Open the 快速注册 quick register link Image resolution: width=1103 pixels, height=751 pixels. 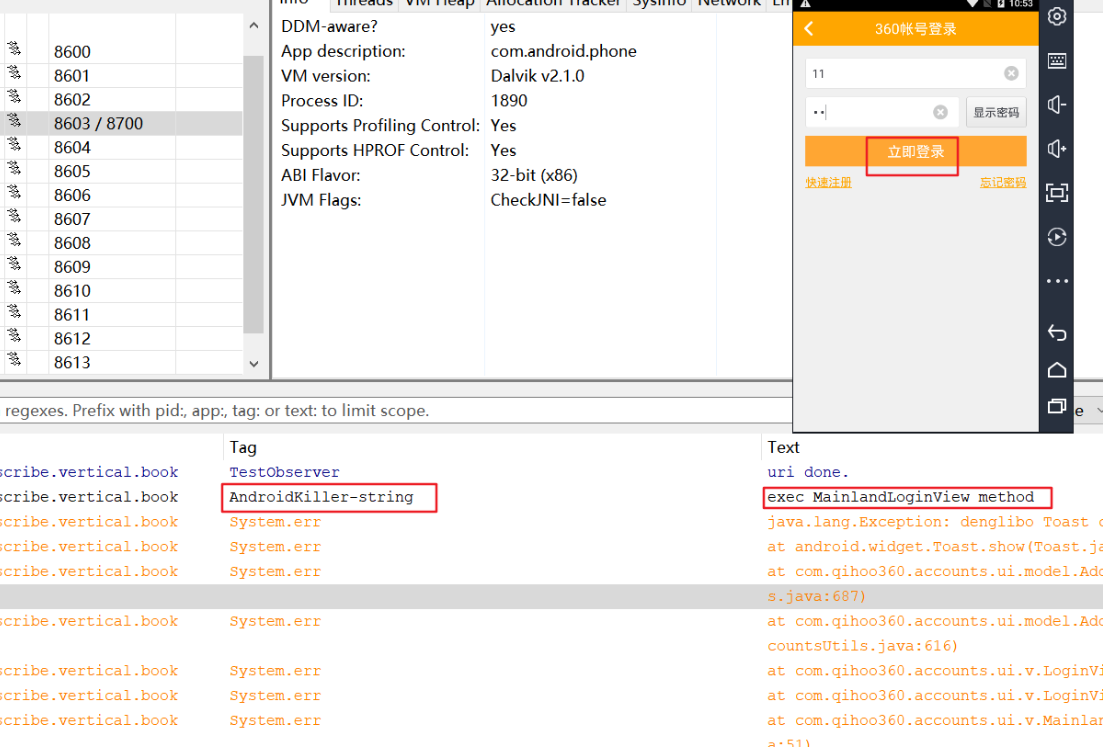pos(828,183)
